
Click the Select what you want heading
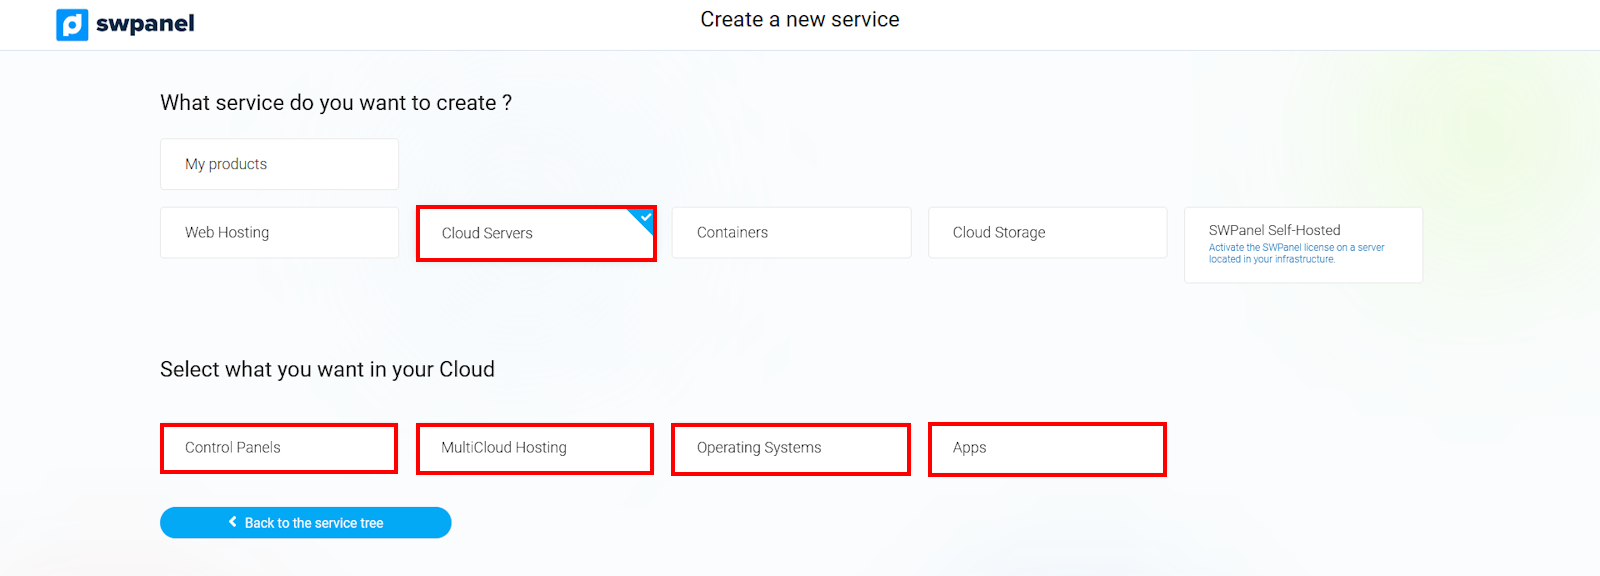[x=327, y=370]
